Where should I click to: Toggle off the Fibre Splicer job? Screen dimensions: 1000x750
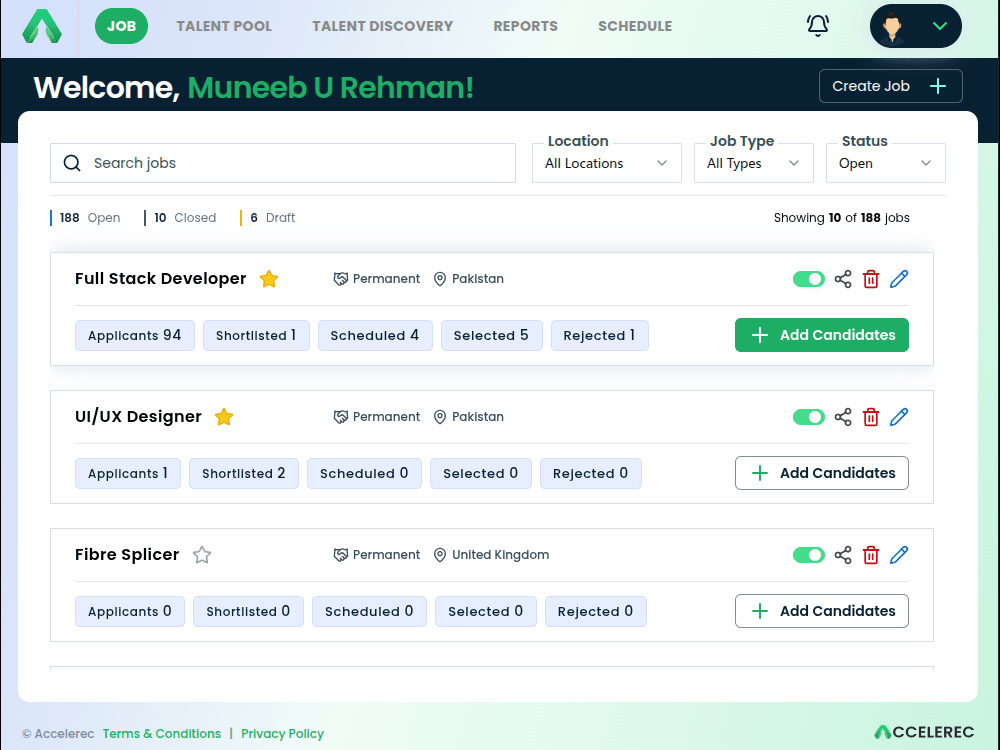click(809, 555)
